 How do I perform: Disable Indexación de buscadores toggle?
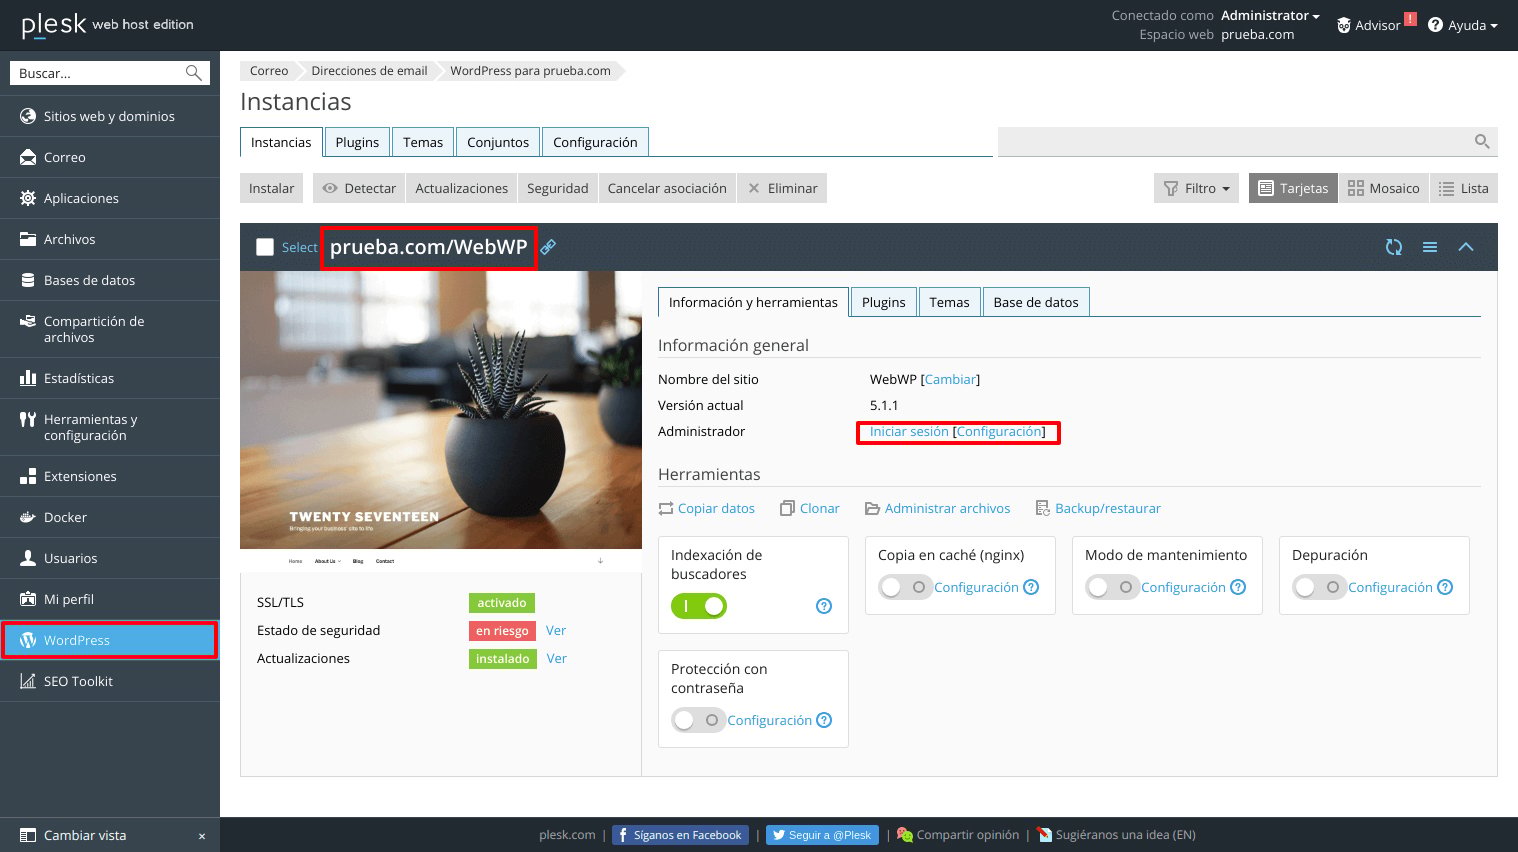[699, 606]
